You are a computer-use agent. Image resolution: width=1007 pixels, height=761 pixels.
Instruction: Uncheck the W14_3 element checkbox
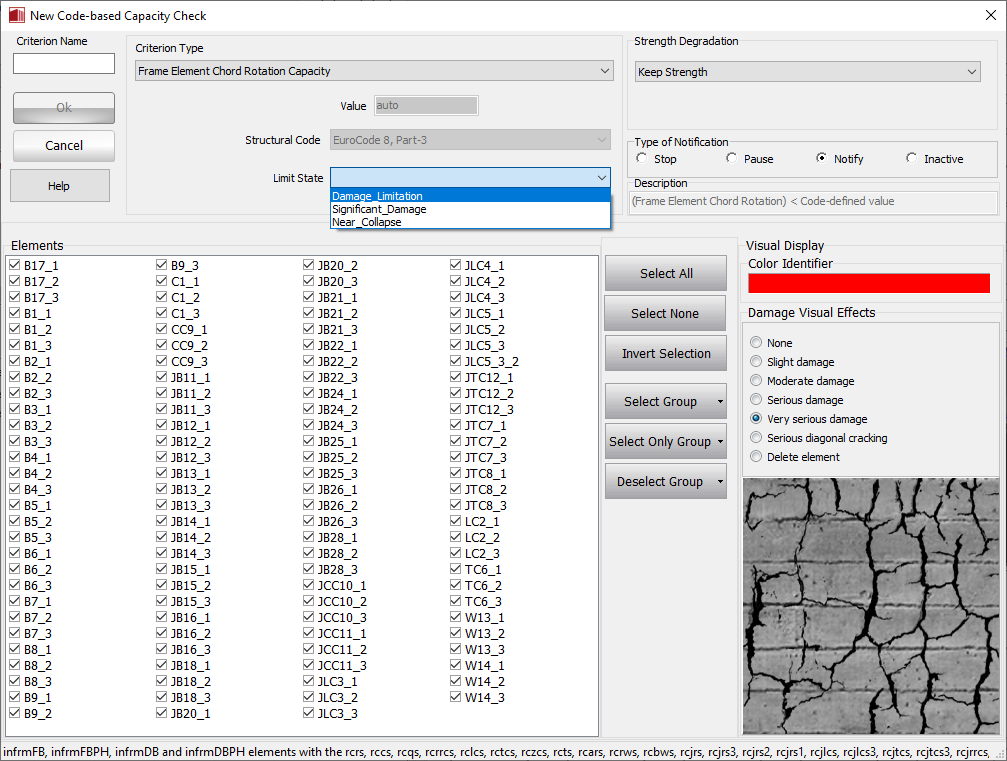coord(456,697)
